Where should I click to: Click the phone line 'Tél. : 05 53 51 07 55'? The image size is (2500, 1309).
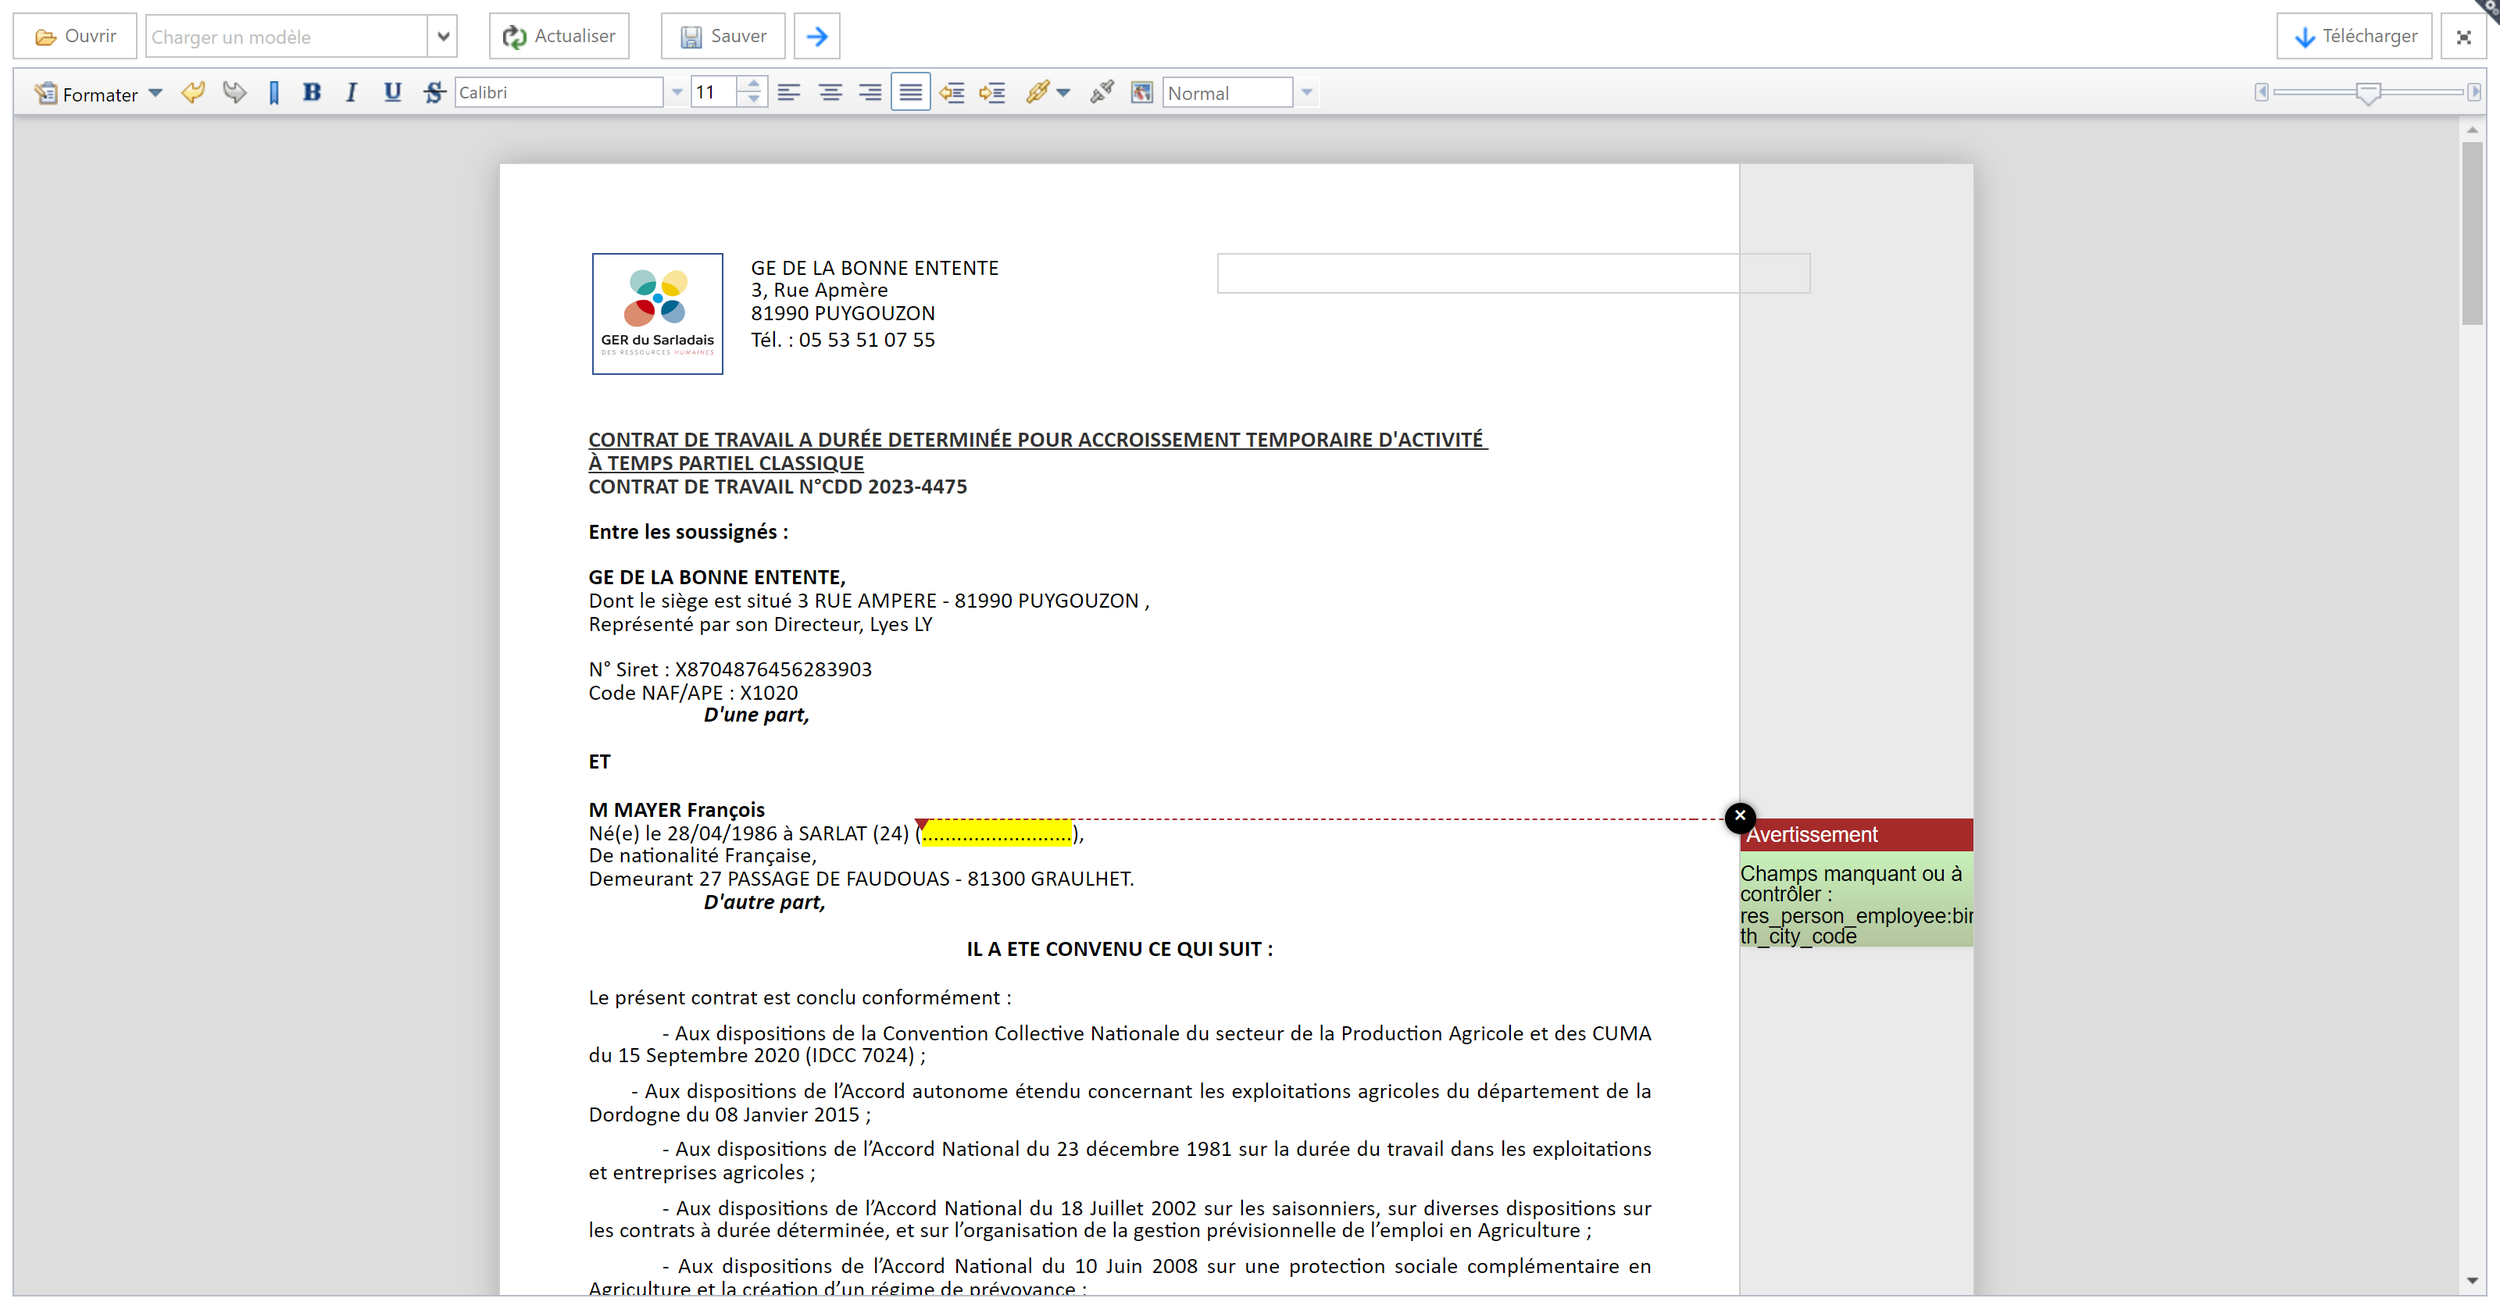843,340
